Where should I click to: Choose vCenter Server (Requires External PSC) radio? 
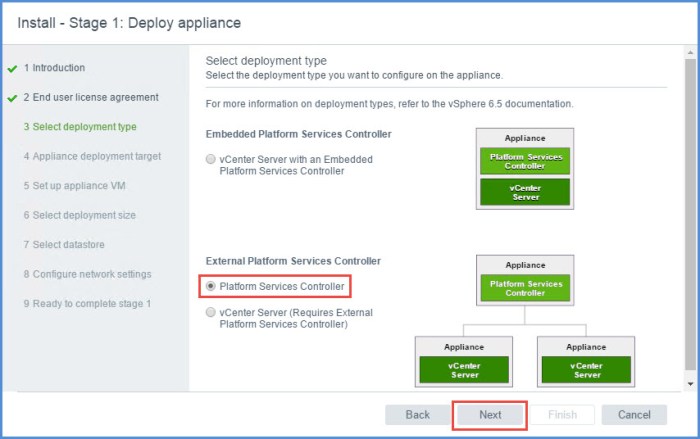pyautogui.click(x=211, y=312)
